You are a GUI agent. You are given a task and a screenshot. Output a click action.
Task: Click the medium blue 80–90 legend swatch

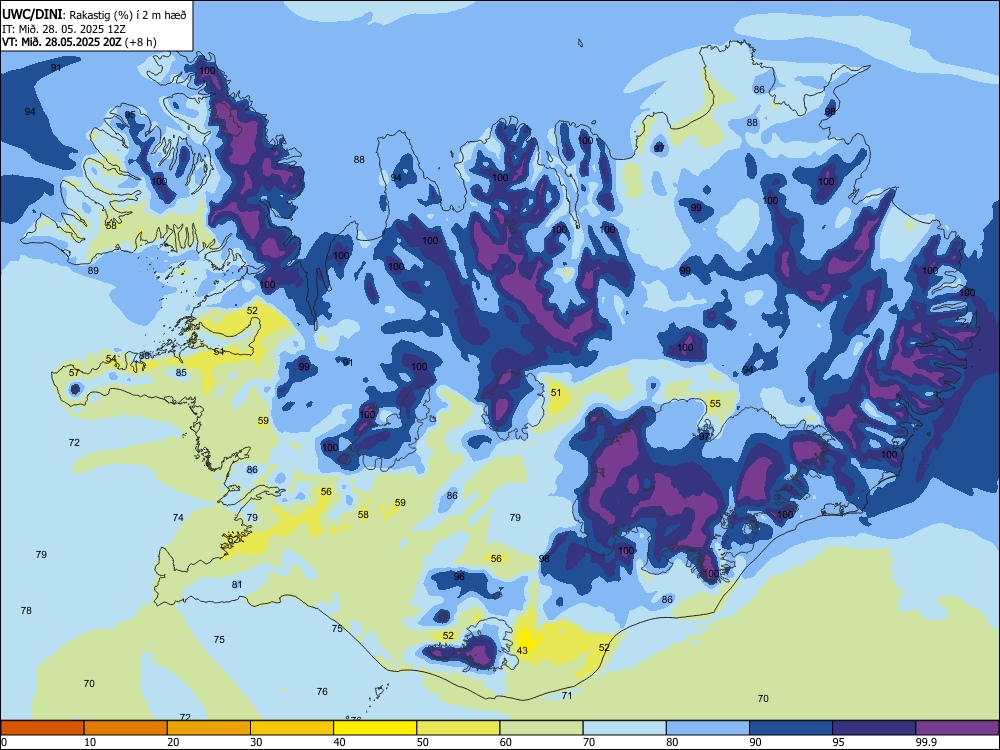click(x=708, y=728)
